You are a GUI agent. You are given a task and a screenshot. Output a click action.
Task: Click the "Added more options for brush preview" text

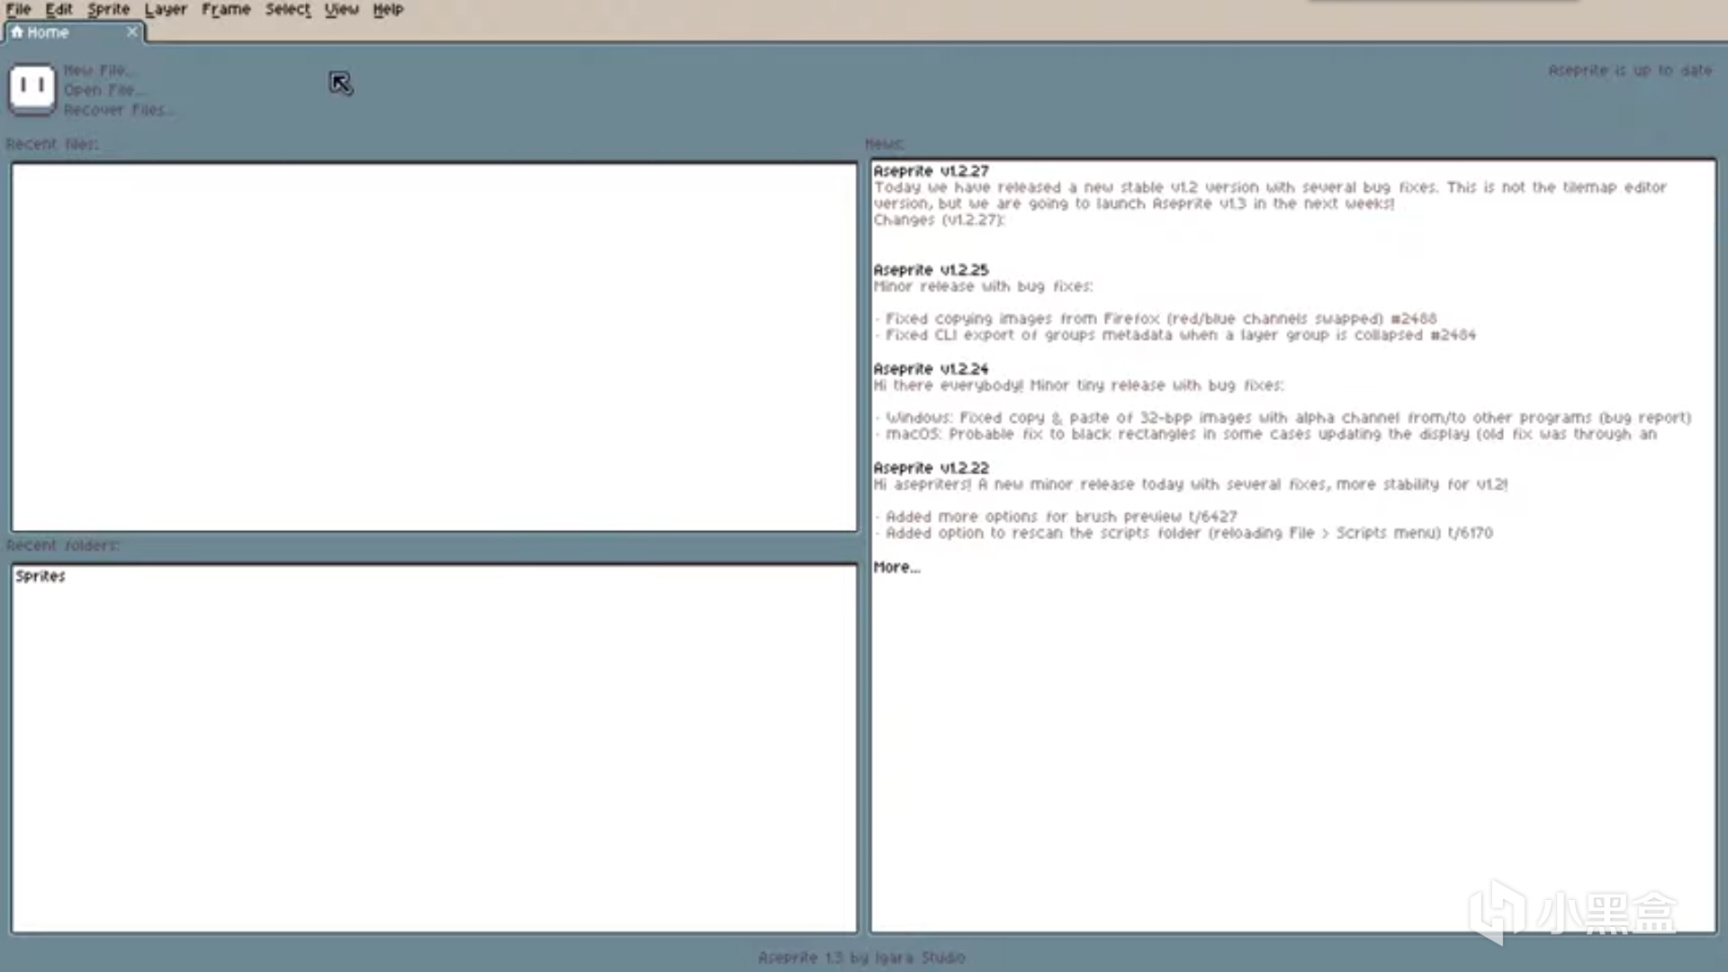coord(1034,517)
